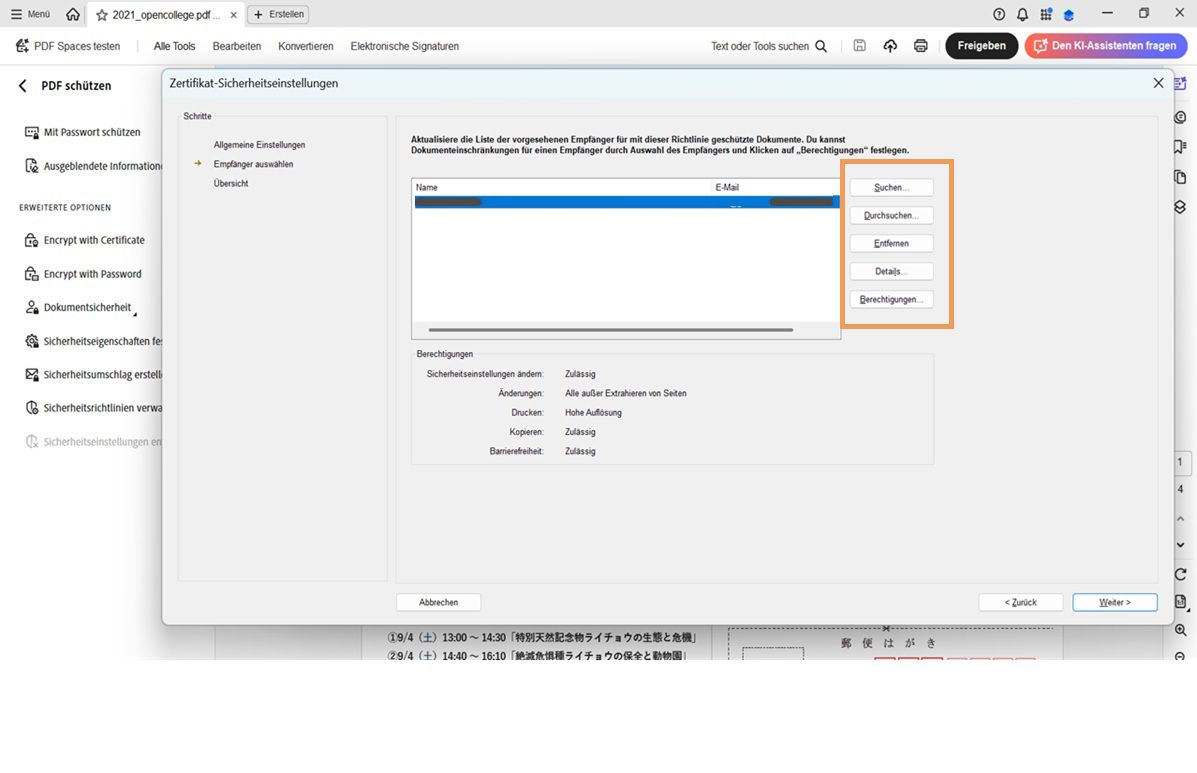This screenshot has height=773, width=1197.
Task: Click the rotate page icon
Action: tap(1180, 574)
